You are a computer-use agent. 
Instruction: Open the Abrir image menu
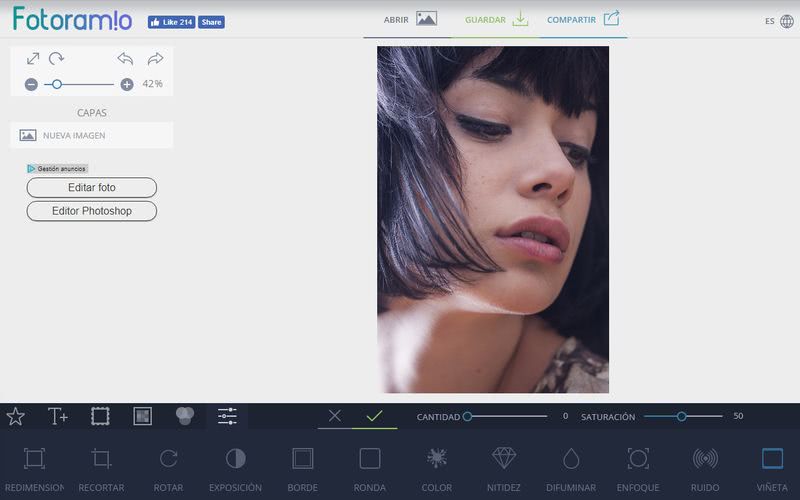[x=410, y=19]
